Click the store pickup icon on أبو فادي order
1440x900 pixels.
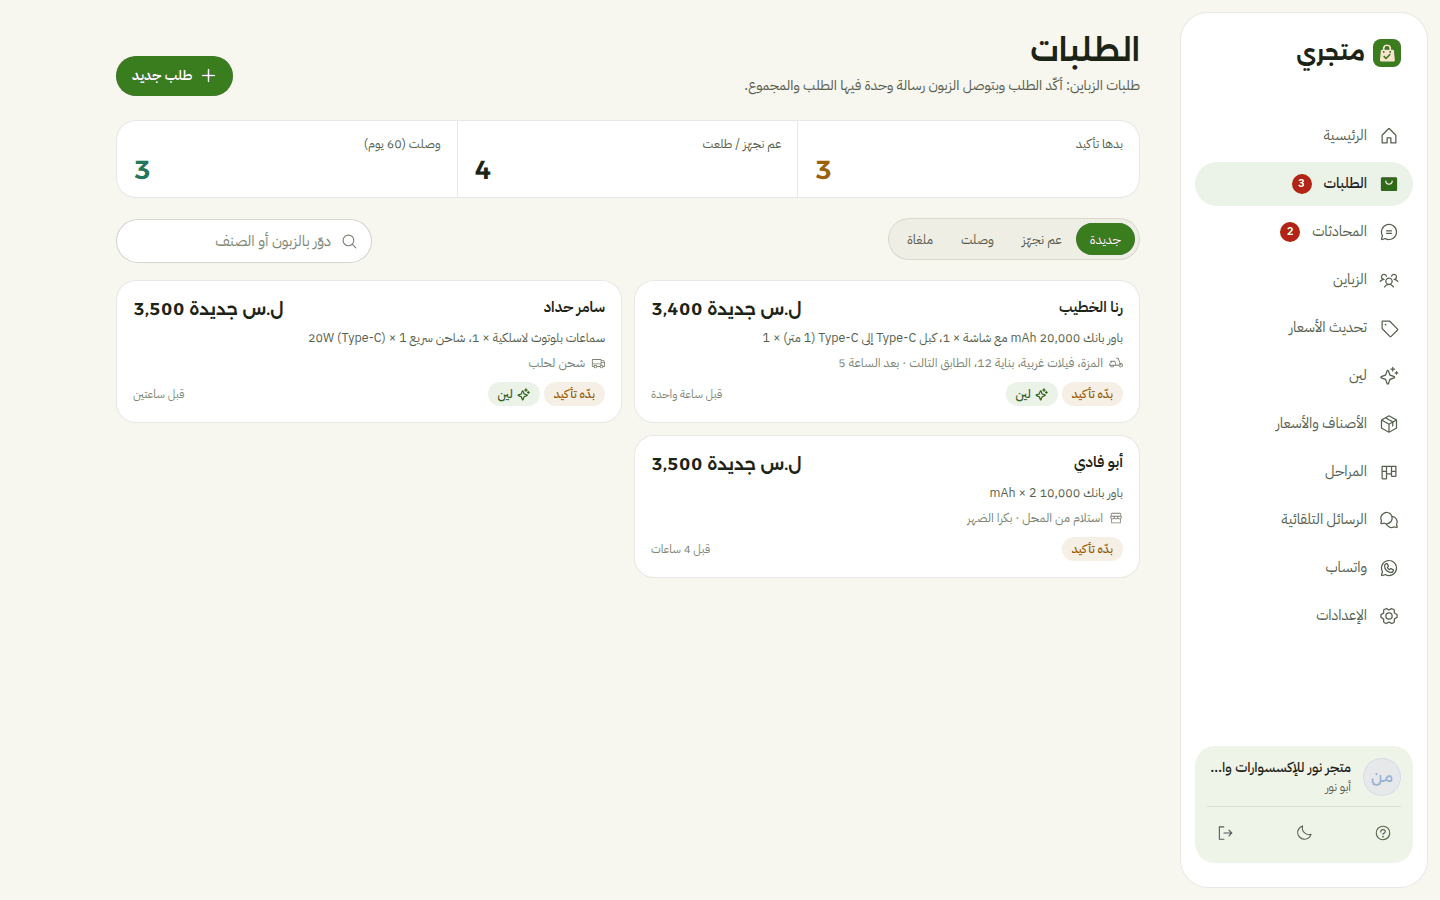coord(1116,519)
